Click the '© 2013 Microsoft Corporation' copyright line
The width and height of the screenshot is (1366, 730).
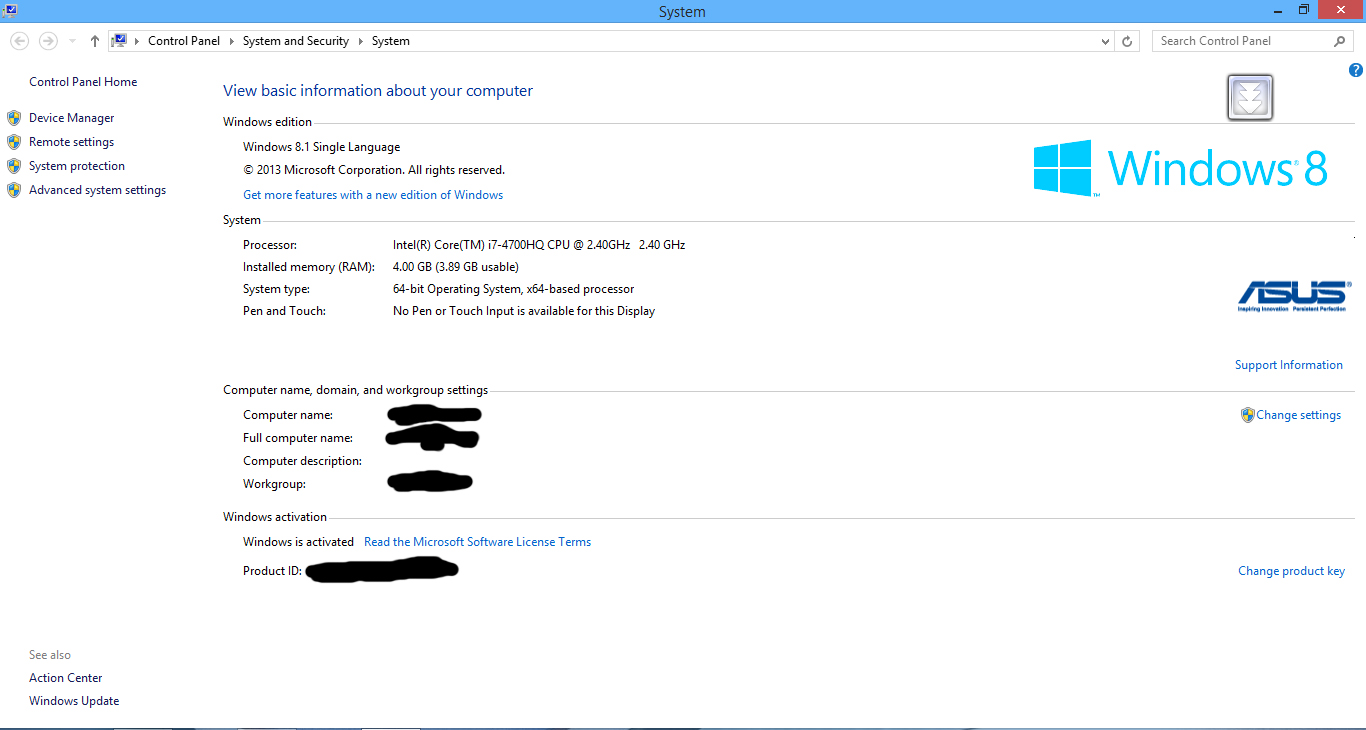374,170
